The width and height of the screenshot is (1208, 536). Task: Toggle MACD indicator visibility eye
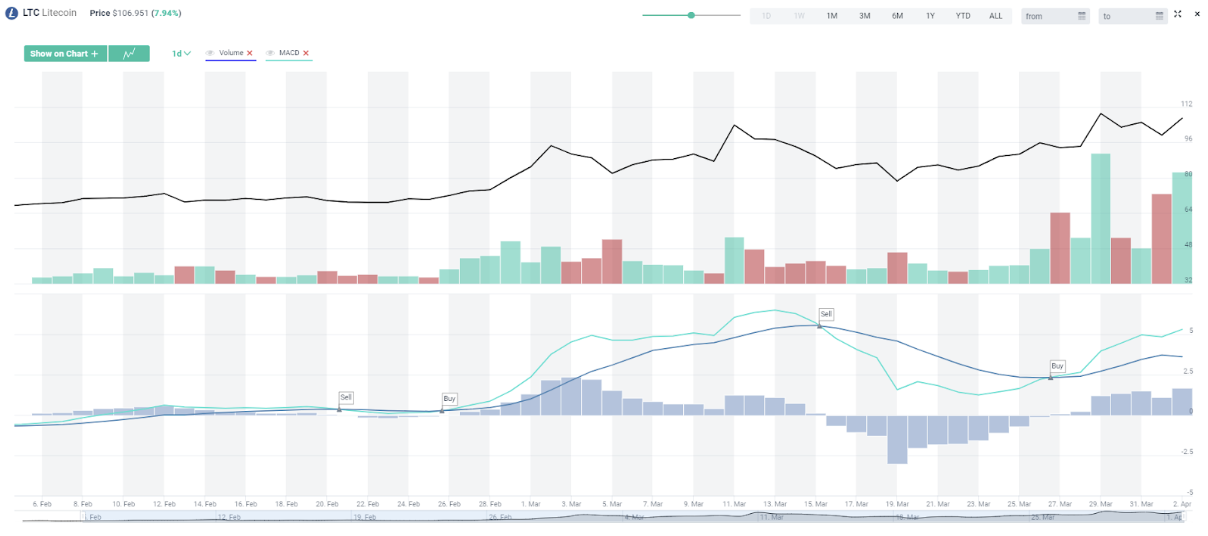pos(271,53)
